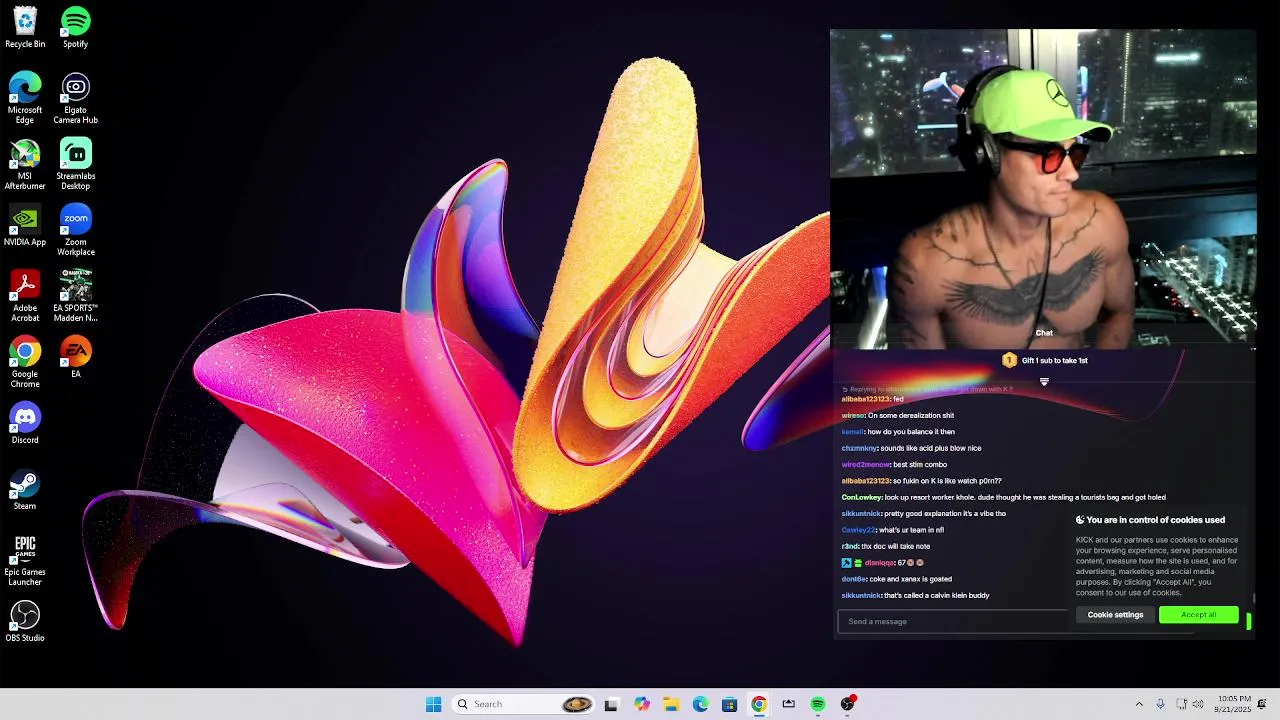Click the r3nd username in chat
The height and width of the screenshot is (720, 1280).
tap(850, 546)
